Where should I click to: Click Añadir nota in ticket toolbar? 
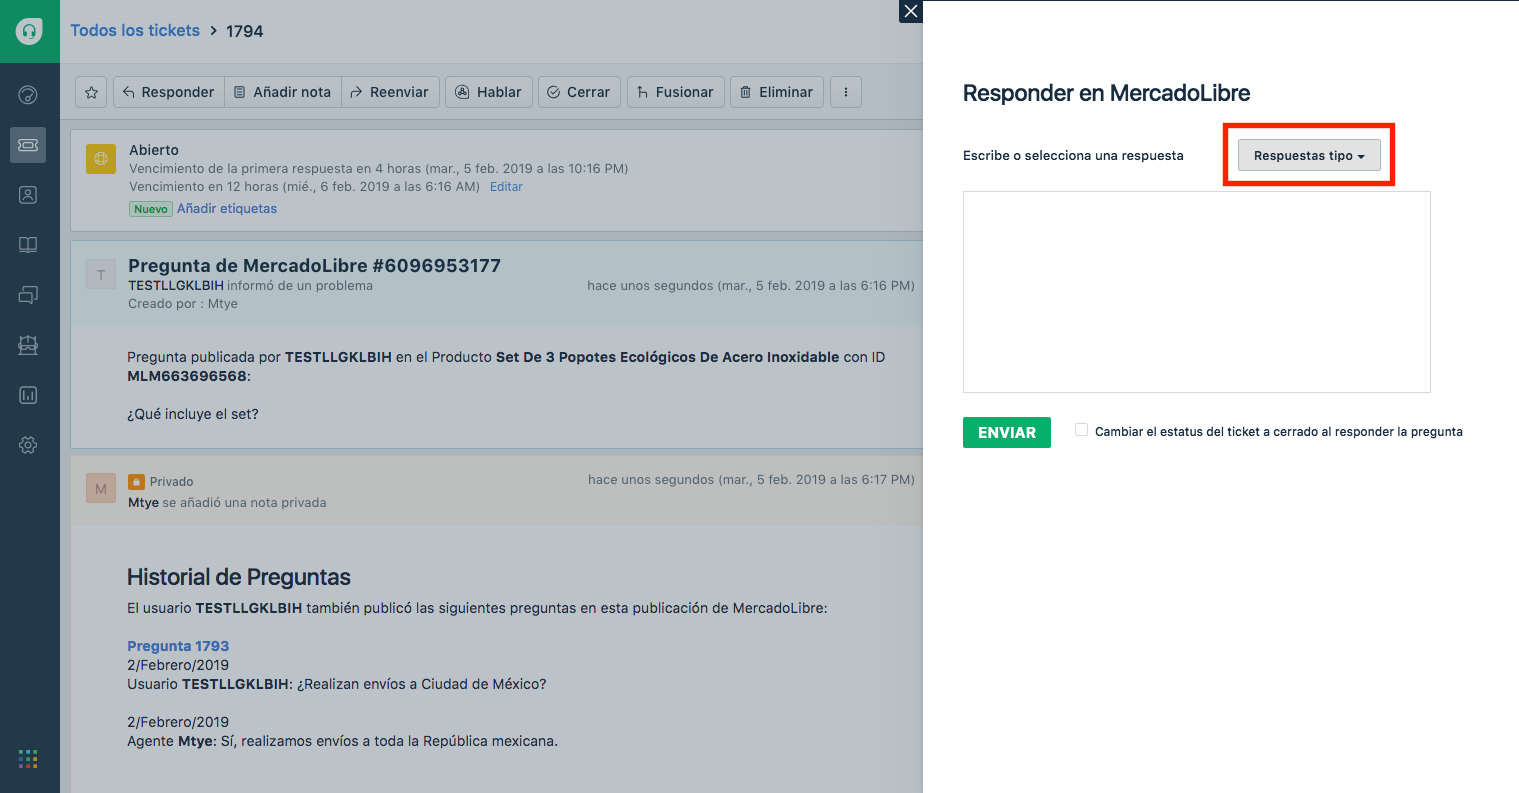click(283, 92)
